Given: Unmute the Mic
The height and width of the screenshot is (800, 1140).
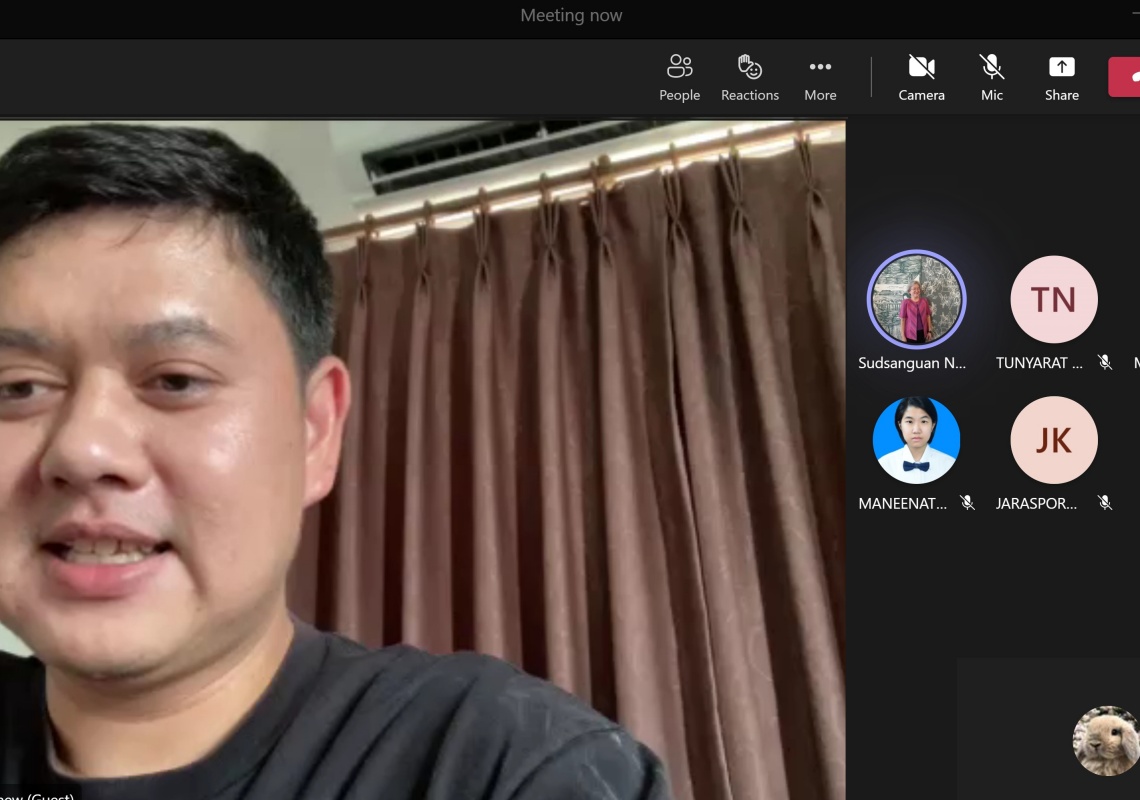Looking at the screenshot, I should 991,78.
